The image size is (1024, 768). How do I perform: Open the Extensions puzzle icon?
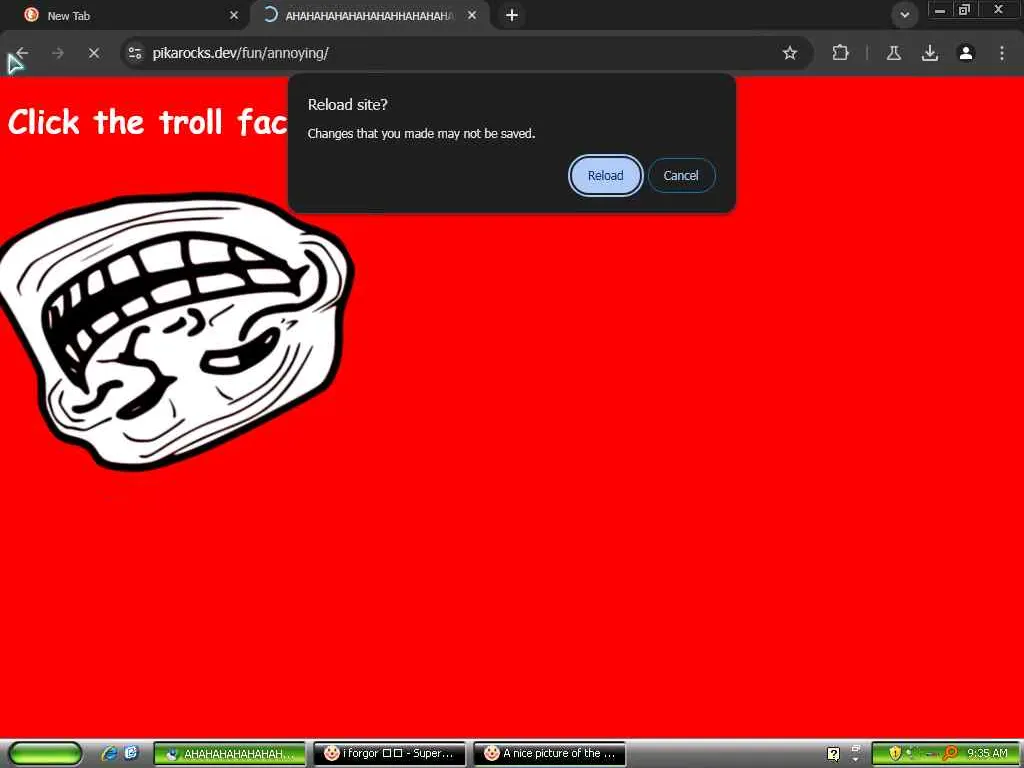[840, 53]
